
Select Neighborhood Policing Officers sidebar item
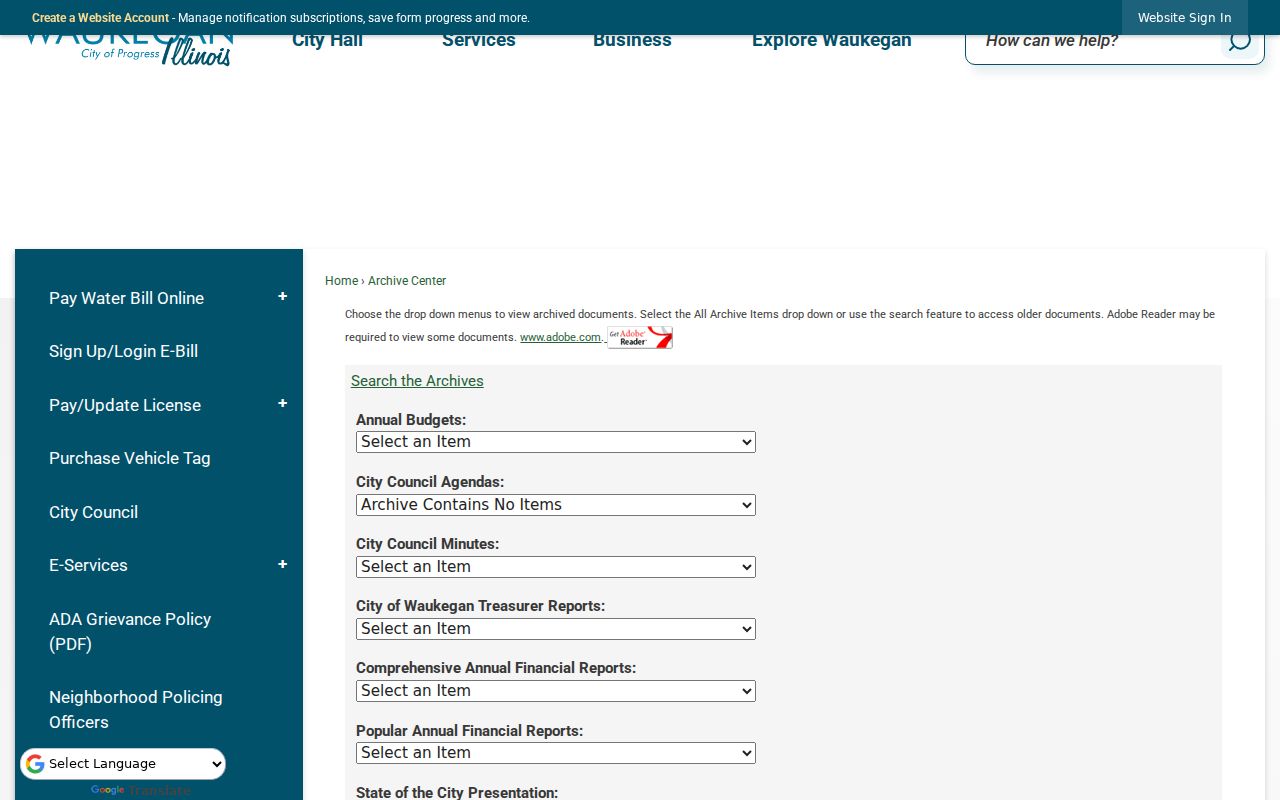tap(136, 709)
